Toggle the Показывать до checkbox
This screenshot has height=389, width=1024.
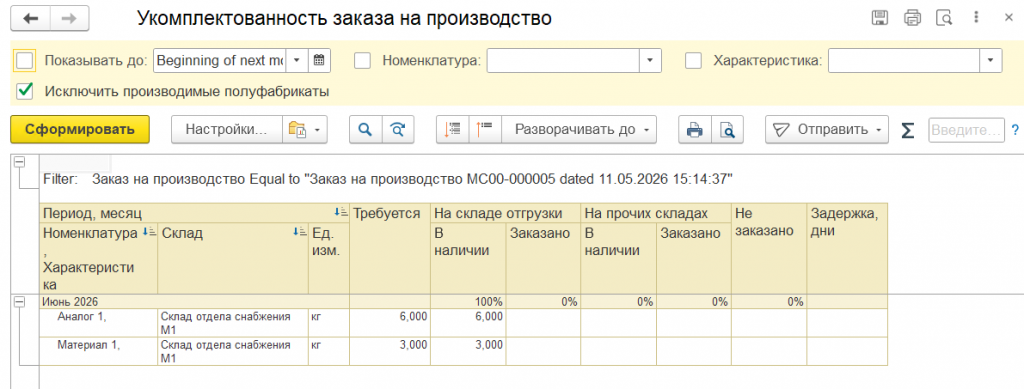24,61
